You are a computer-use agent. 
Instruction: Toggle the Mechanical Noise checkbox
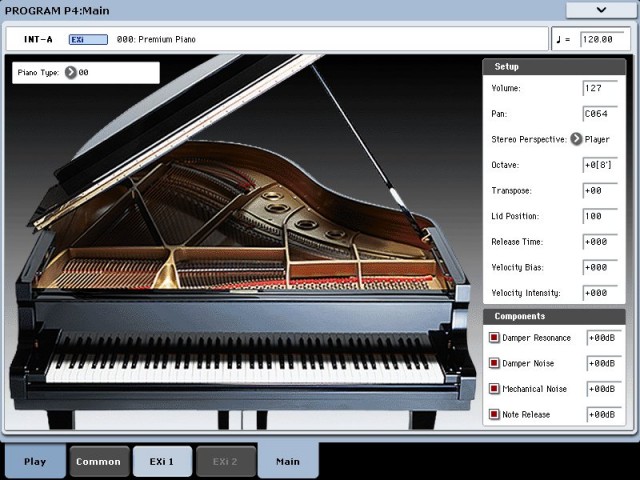[494, 389]
